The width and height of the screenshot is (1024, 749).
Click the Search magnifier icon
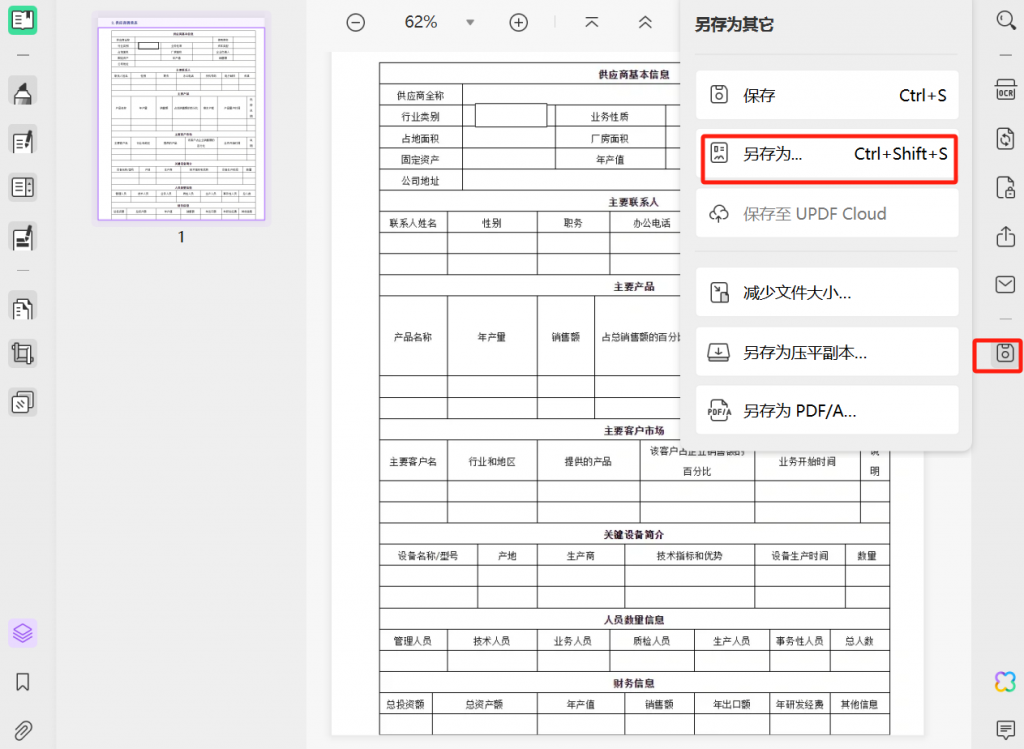pos(1006,20)
